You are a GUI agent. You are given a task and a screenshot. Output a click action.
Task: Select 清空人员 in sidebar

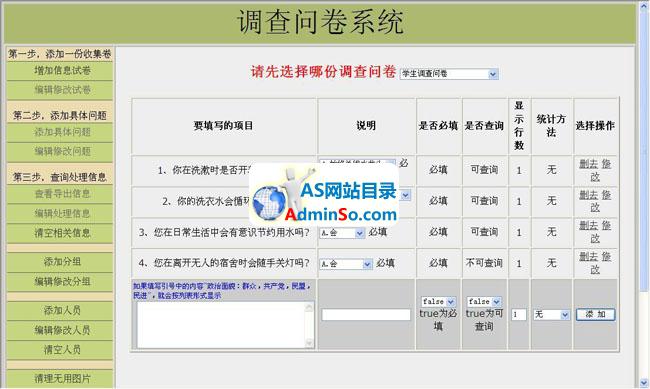[x=62, y=350]
